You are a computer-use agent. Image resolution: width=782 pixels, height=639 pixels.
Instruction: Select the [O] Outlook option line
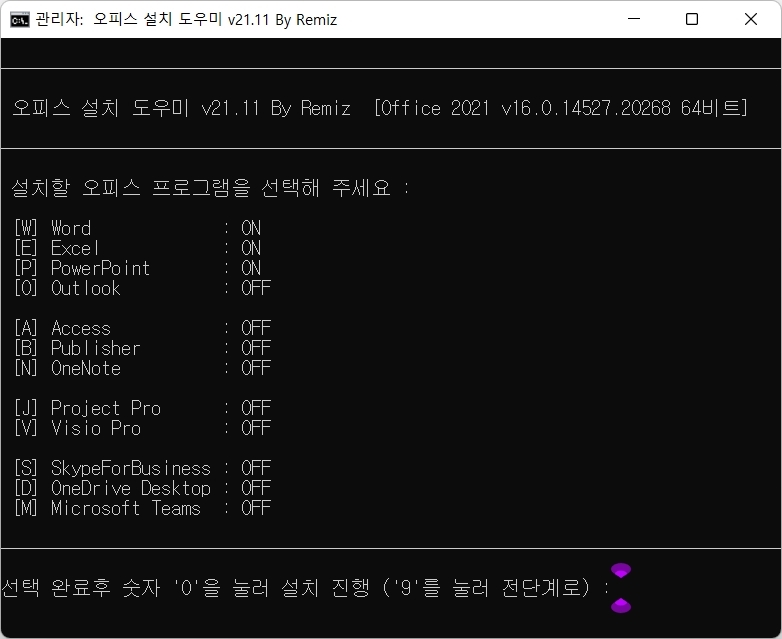142,288
